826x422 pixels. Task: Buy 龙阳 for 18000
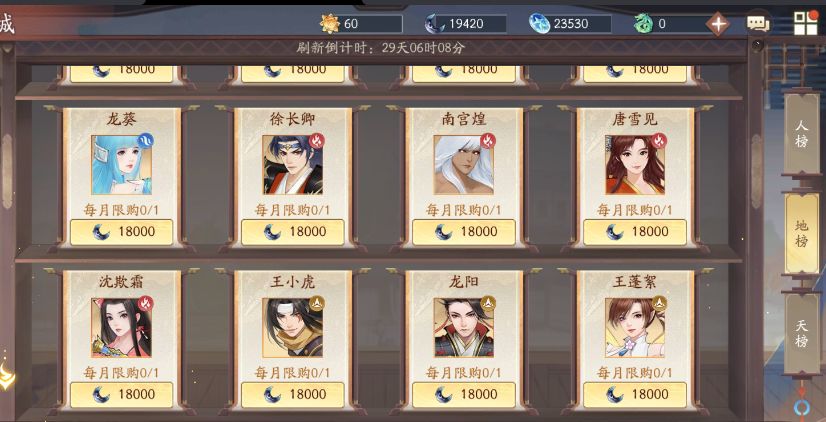pyautogui.click(x=464, y=394)
